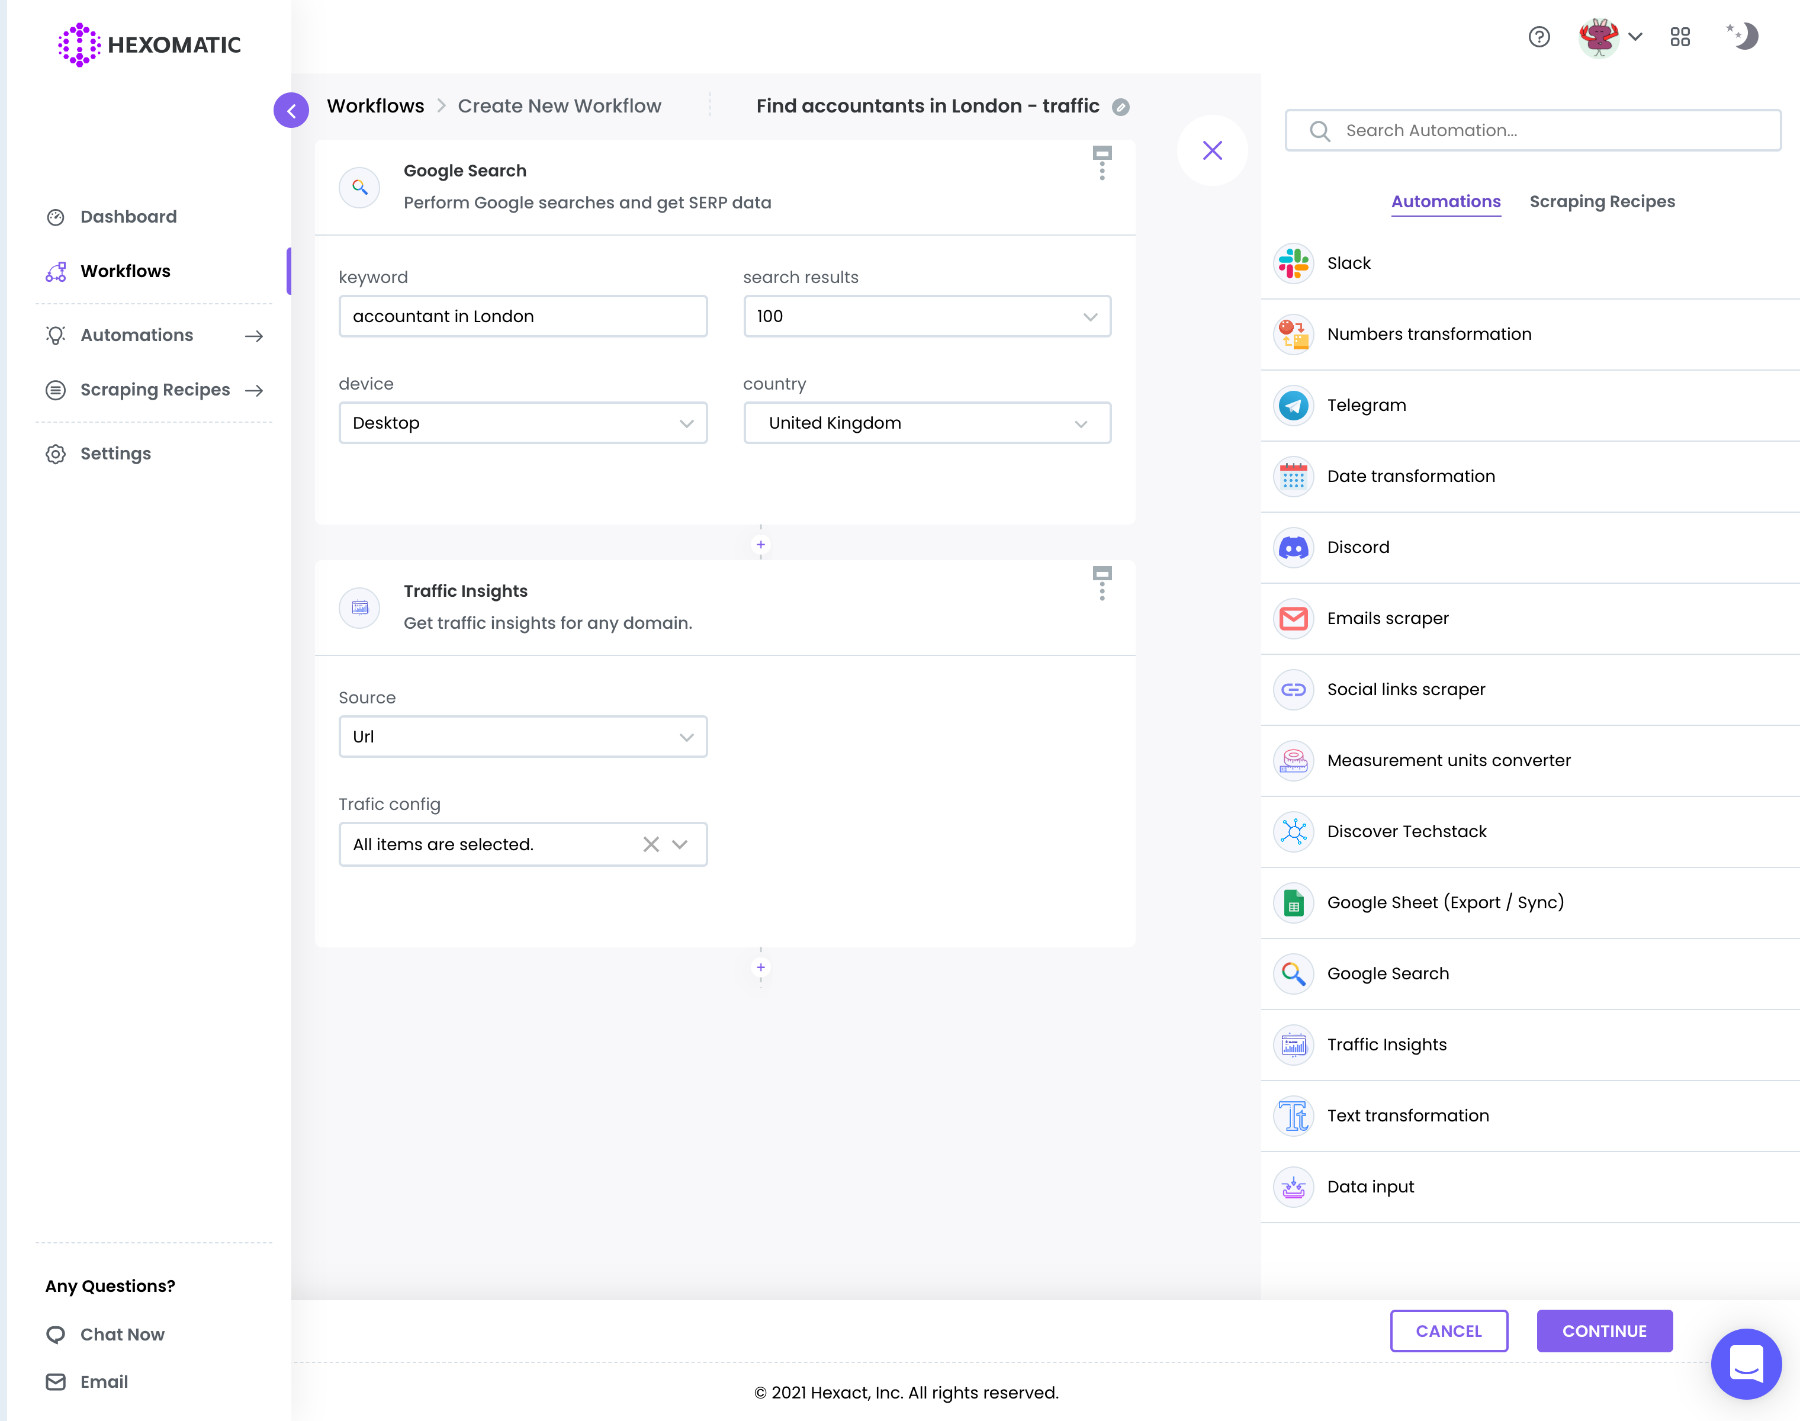This screenshot has width=1800, height=1421.
Task: Select Social links scraper icon
Action: tap(1294, 689)
